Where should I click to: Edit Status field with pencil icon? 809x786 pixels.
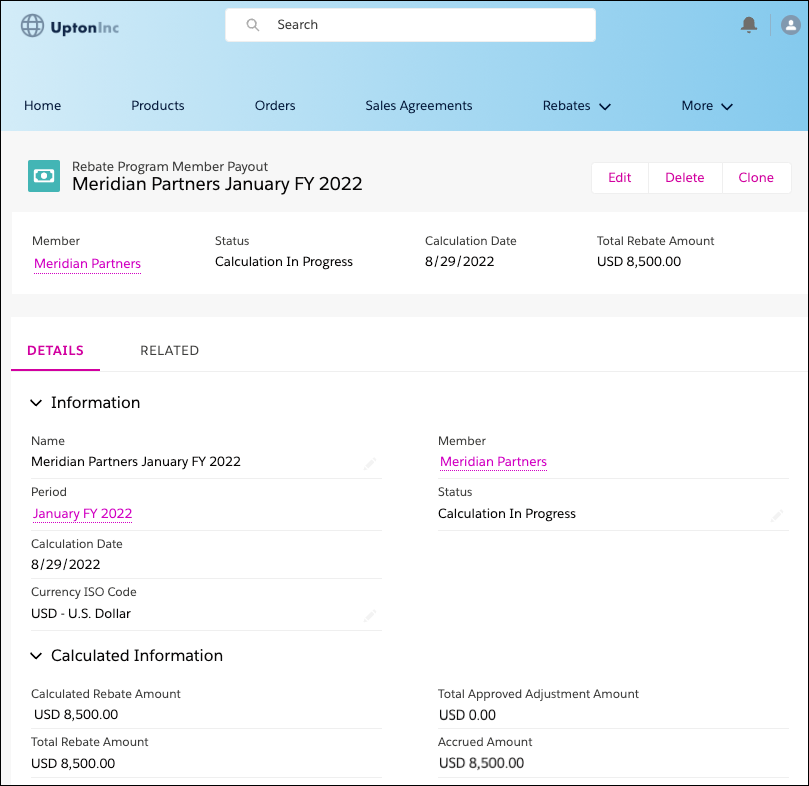click(x=776, y=516)
